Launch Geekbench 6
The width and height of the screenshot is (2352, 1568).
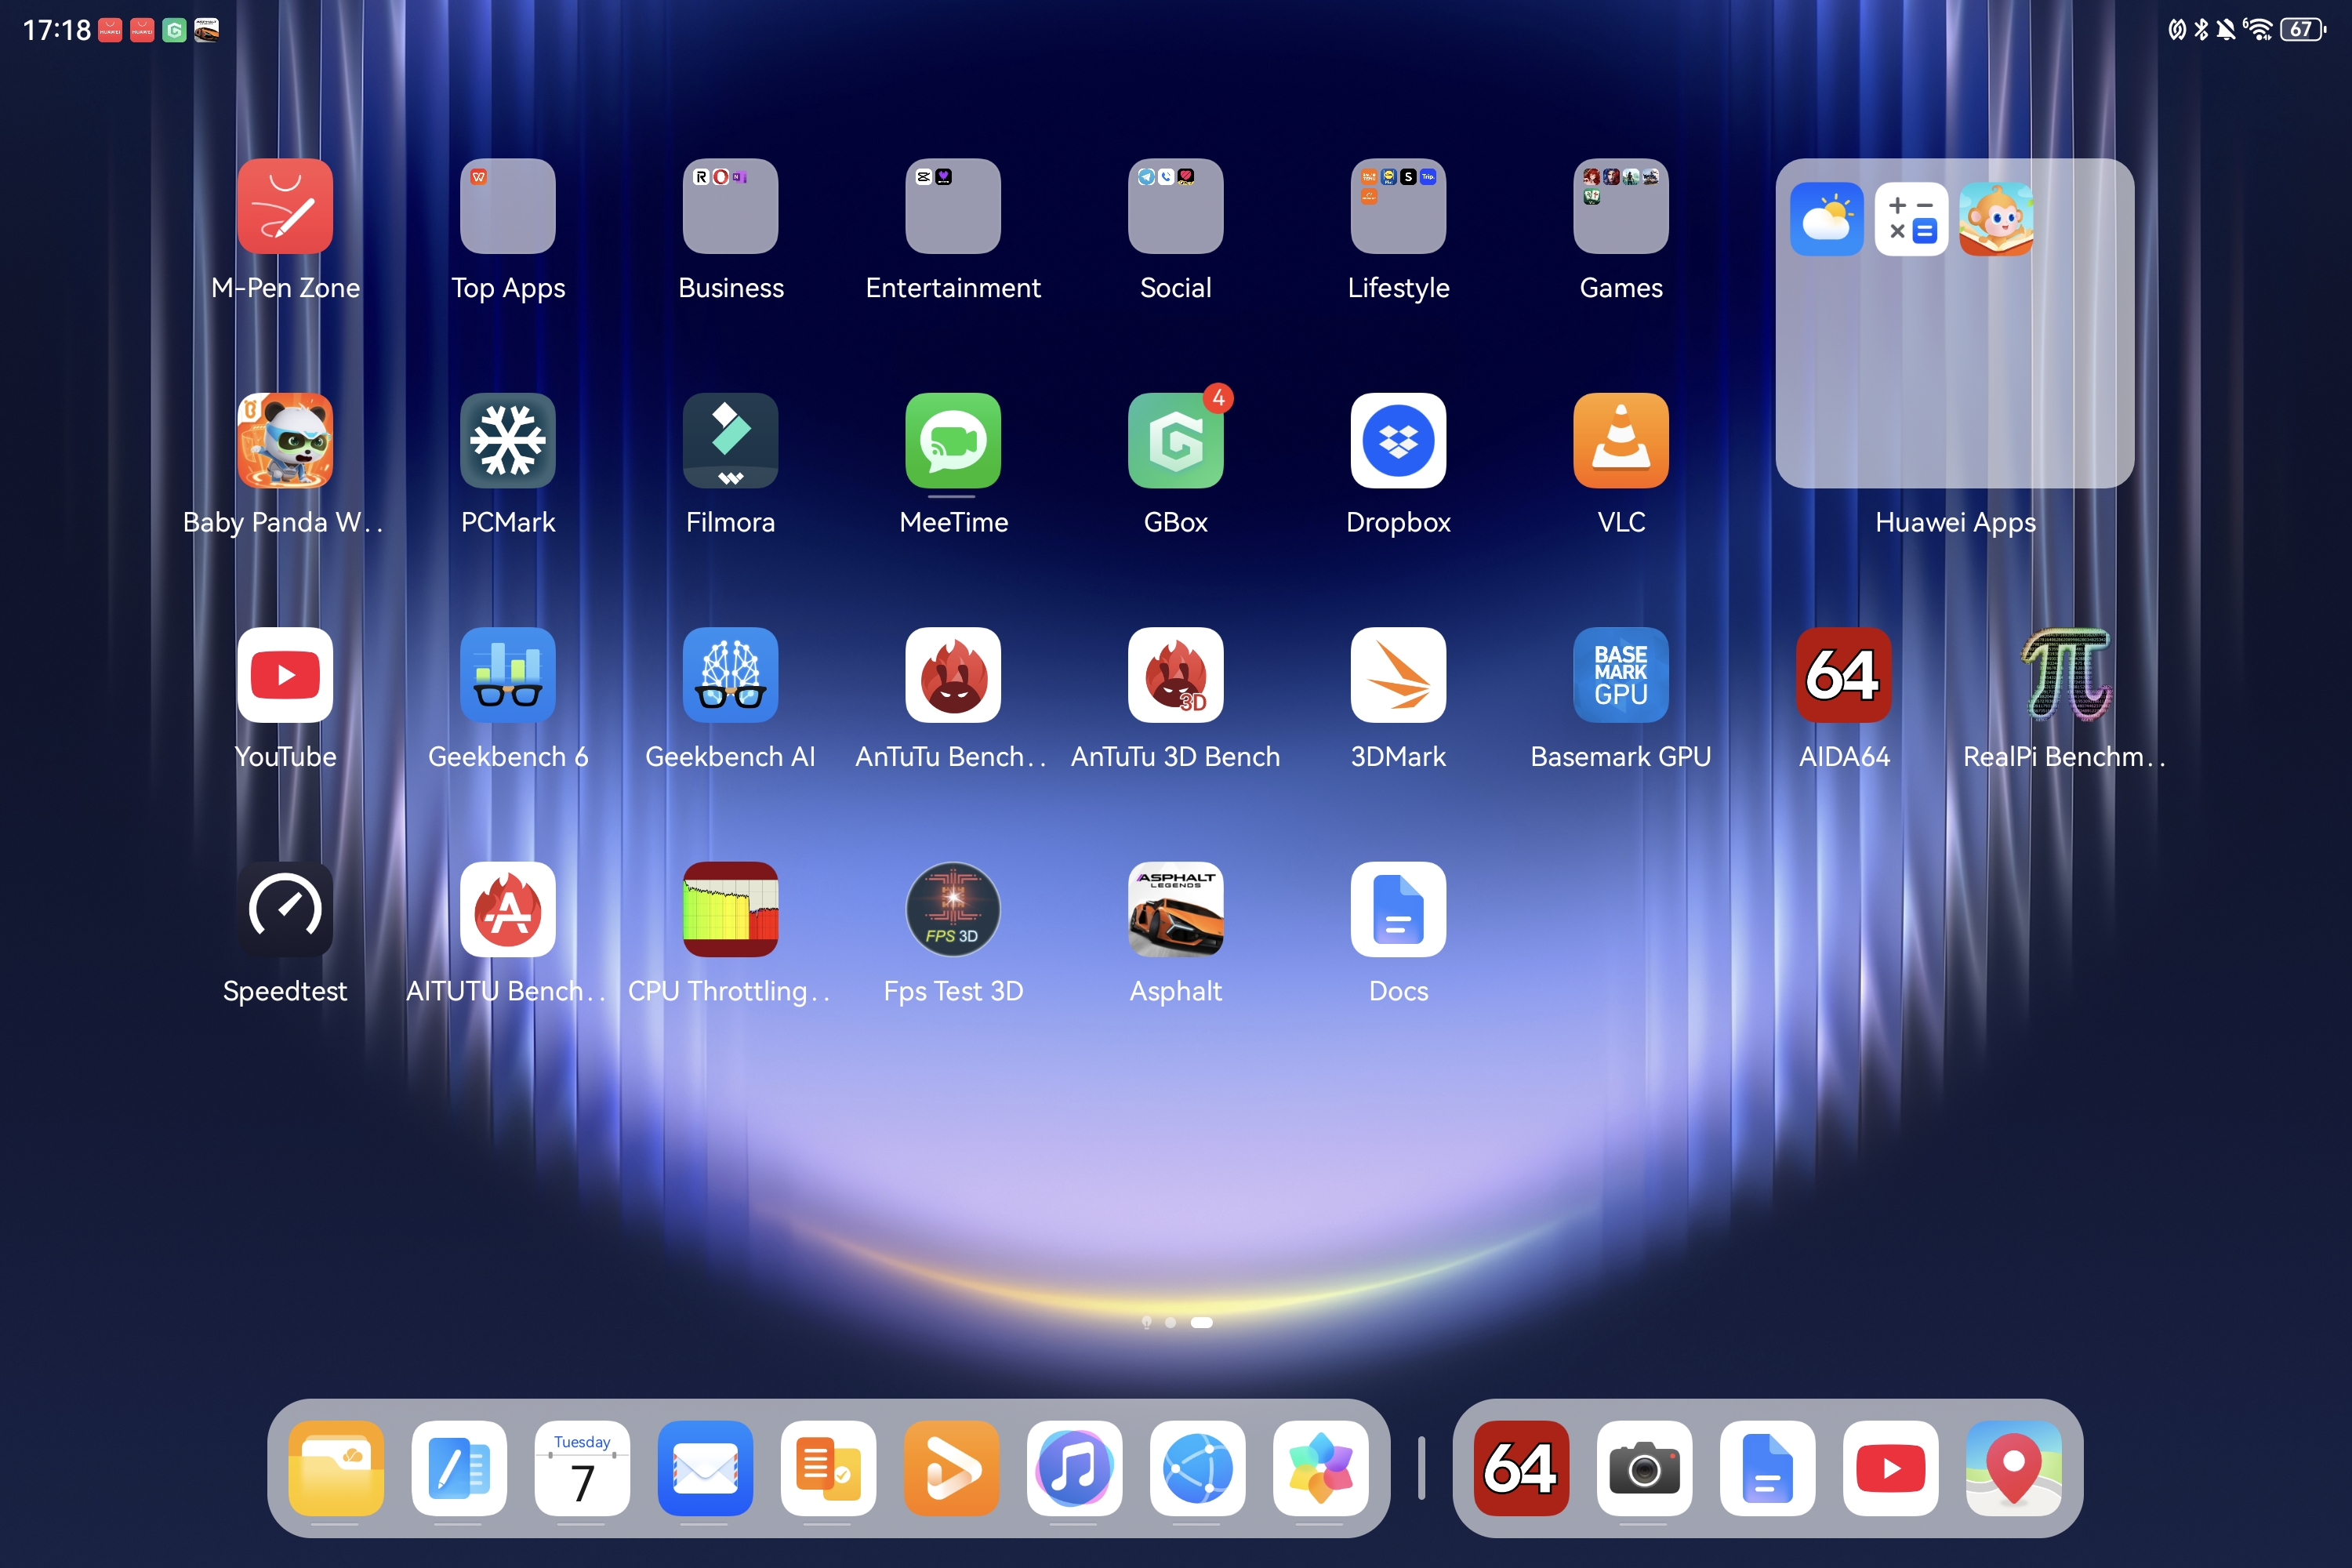(x=508, y=675)
